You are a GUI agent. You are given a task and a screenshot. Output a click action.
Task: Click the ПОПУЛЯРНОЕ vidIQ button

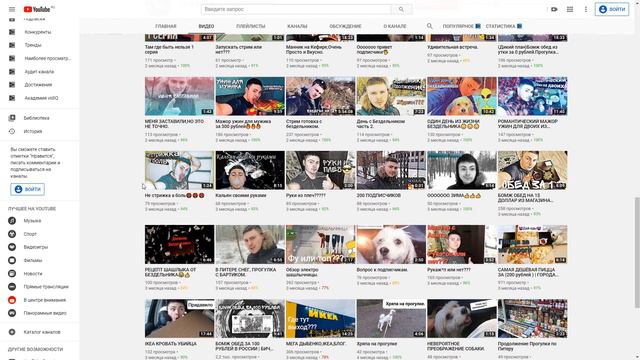point(461,26)
